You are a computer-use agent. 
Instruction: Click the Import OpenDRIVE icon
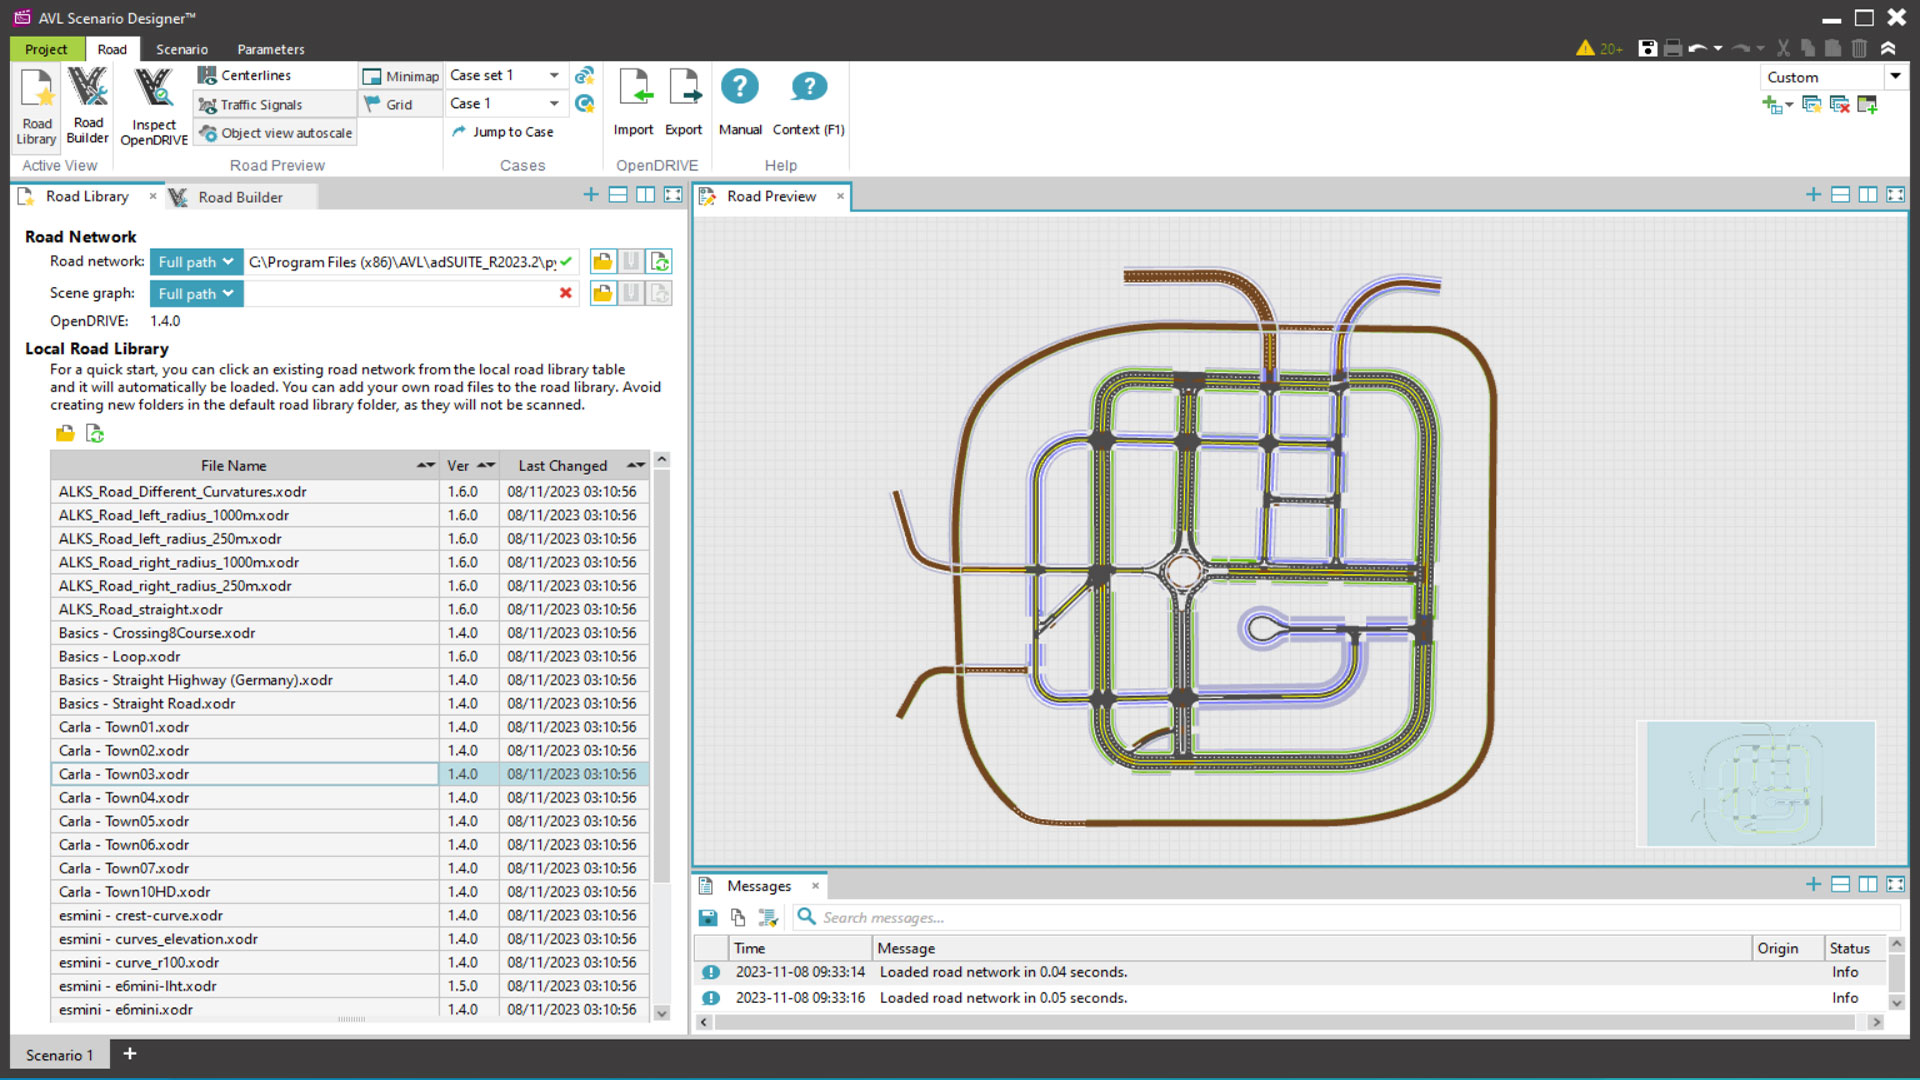[x=633, y=103]
